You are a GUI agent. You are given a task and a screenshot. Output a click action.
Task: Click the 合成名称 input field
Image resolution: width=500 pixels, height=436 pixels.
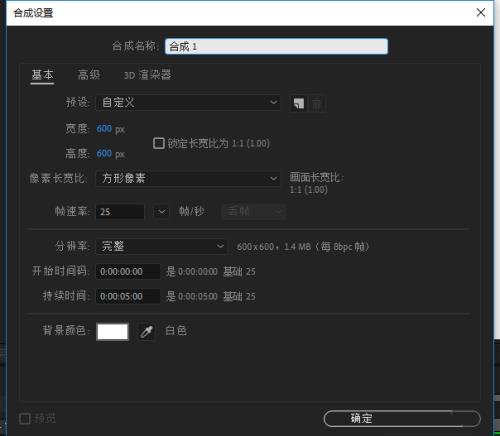[x=276, y=46]
